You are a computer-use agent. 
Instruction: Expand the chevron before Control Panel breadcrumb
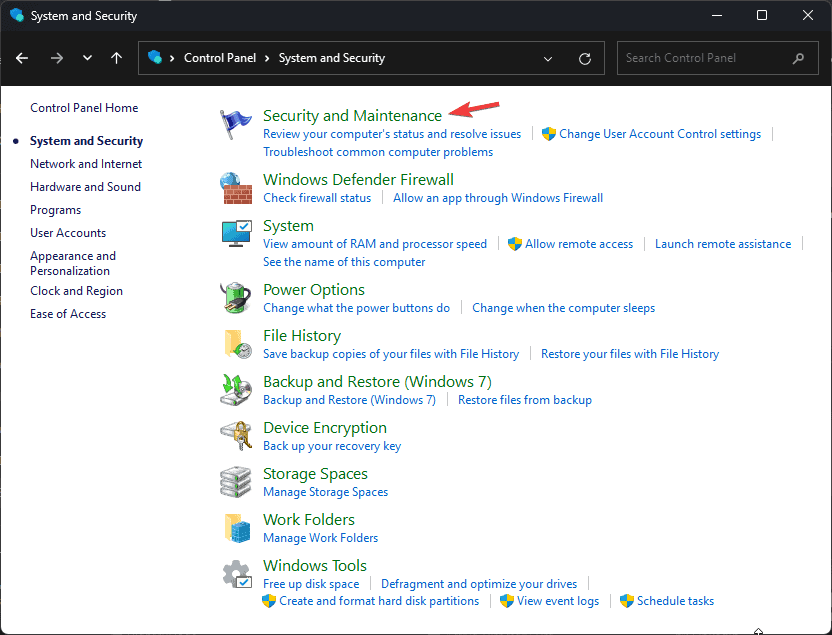click(172, 58)
